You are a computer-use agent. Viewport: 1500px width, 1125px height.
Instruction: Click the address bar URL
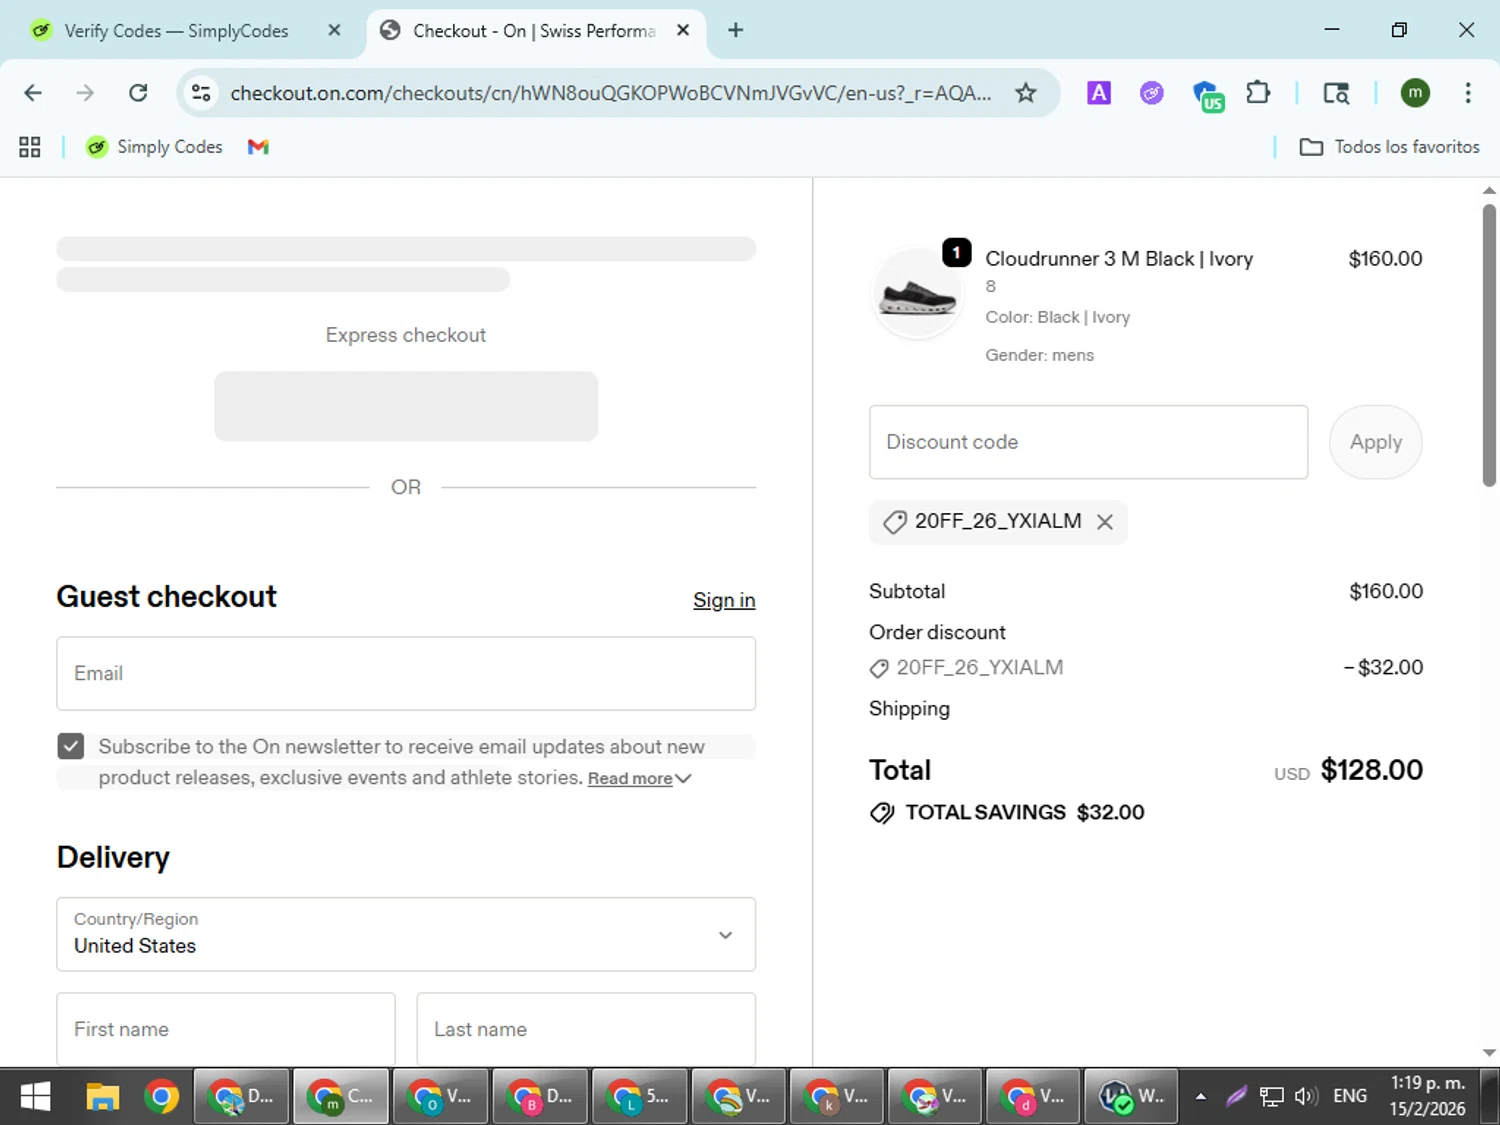tap(610, 93)
